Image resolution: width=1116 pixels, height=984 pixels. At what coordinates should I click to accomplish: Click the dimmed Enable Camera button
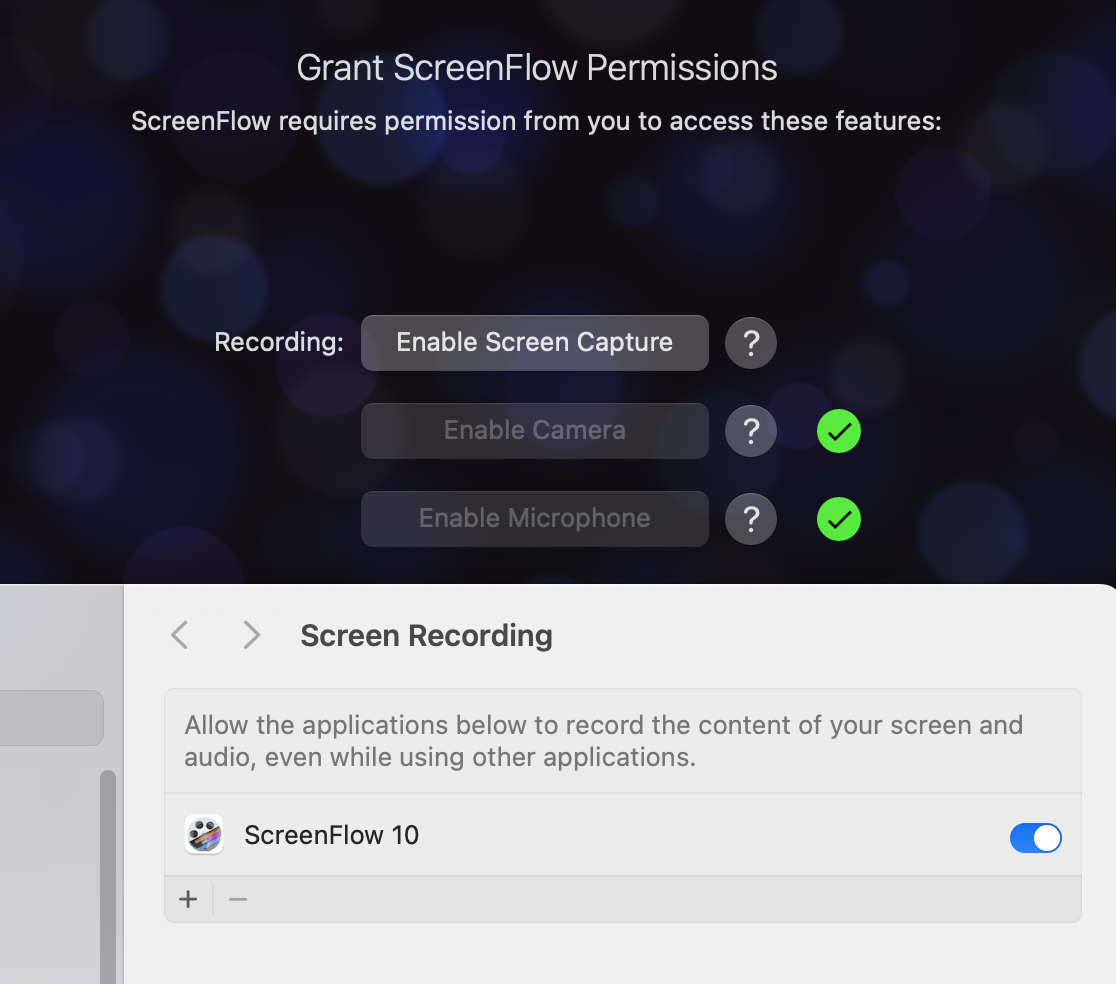click(535, 431)
